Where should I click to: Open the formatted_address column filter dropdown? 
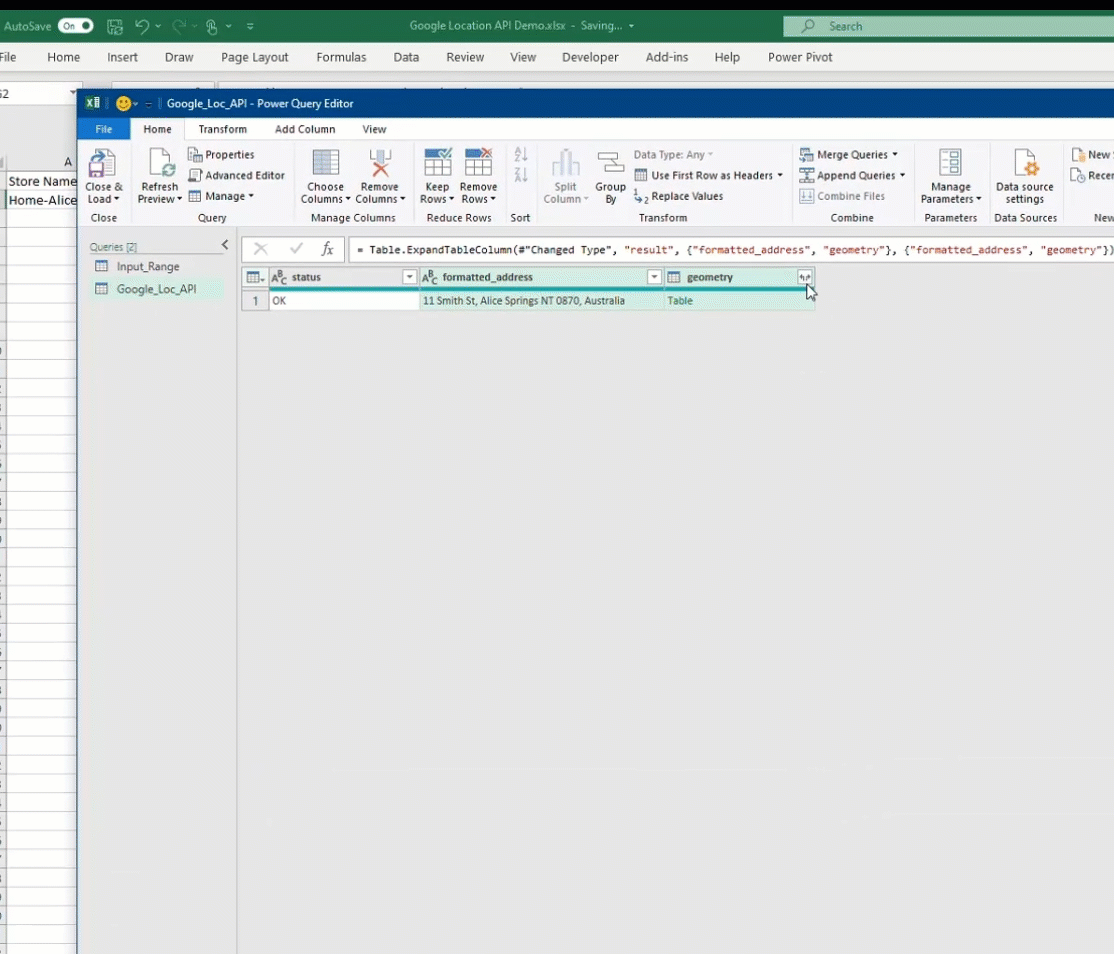tap(654, 277)
